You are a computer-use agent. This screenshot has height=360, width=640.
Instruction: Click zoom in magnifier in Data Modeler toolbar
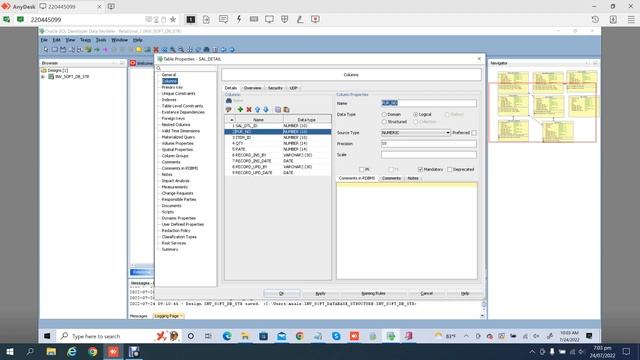coord(173,49)
